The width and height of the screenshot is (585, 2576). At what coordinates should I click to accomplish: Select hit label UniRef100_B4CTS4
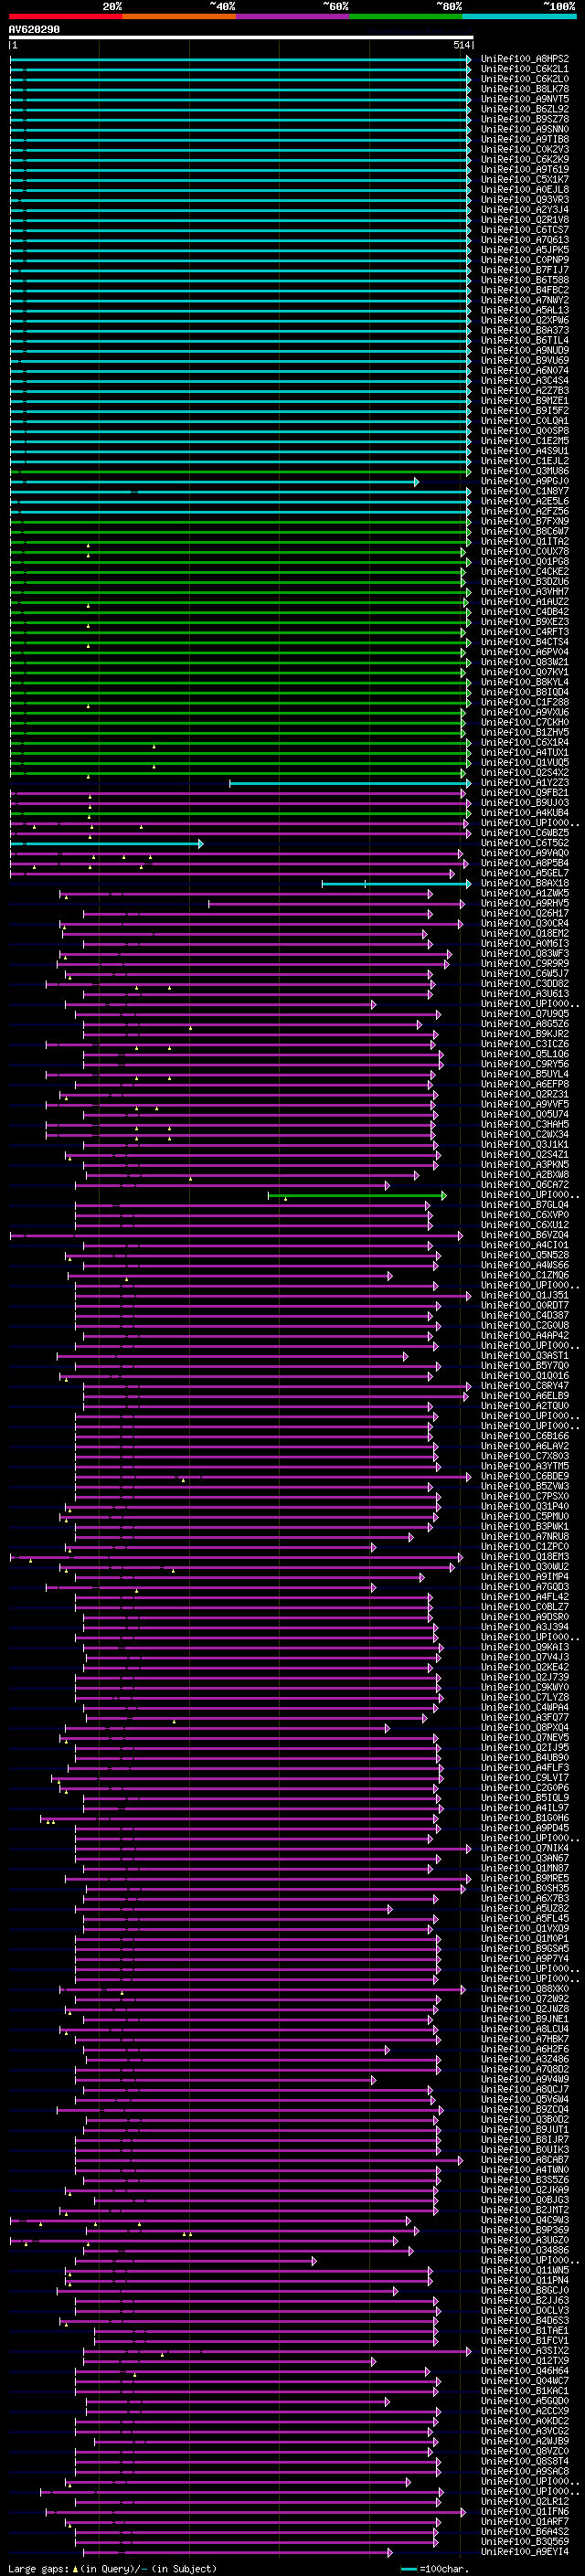pos(525,642)
